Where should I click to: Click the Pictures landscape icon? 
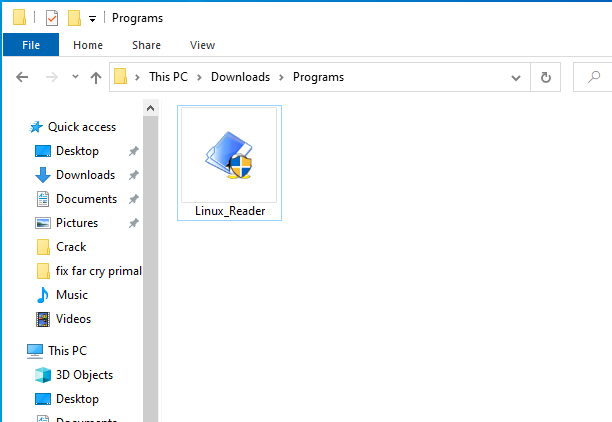tap(43, 223)
